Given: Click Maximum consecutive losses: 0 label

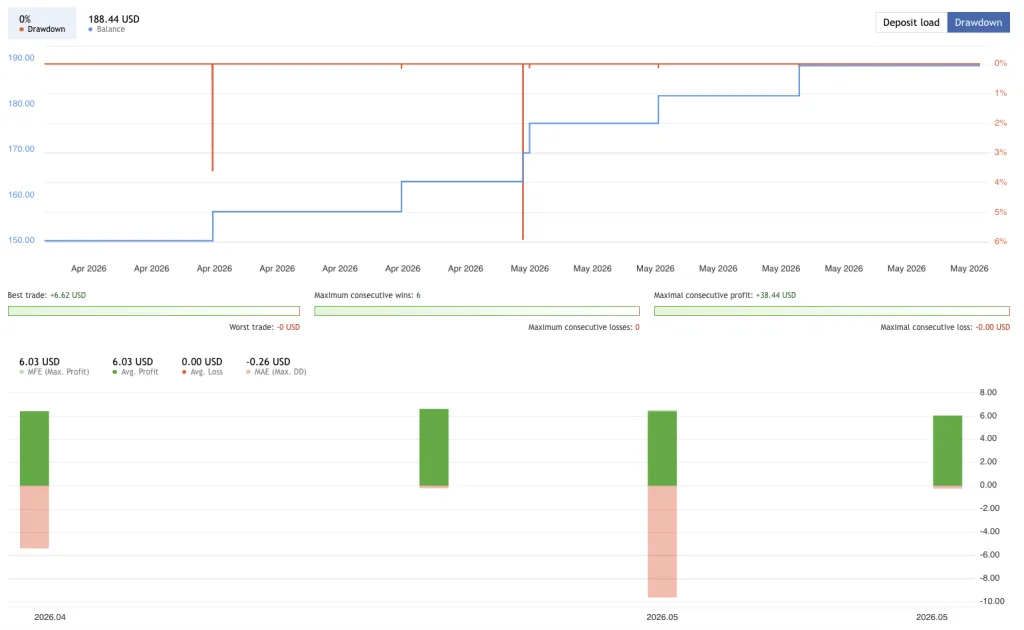Looking at the screenshot, I should click(x=584, y=327).
